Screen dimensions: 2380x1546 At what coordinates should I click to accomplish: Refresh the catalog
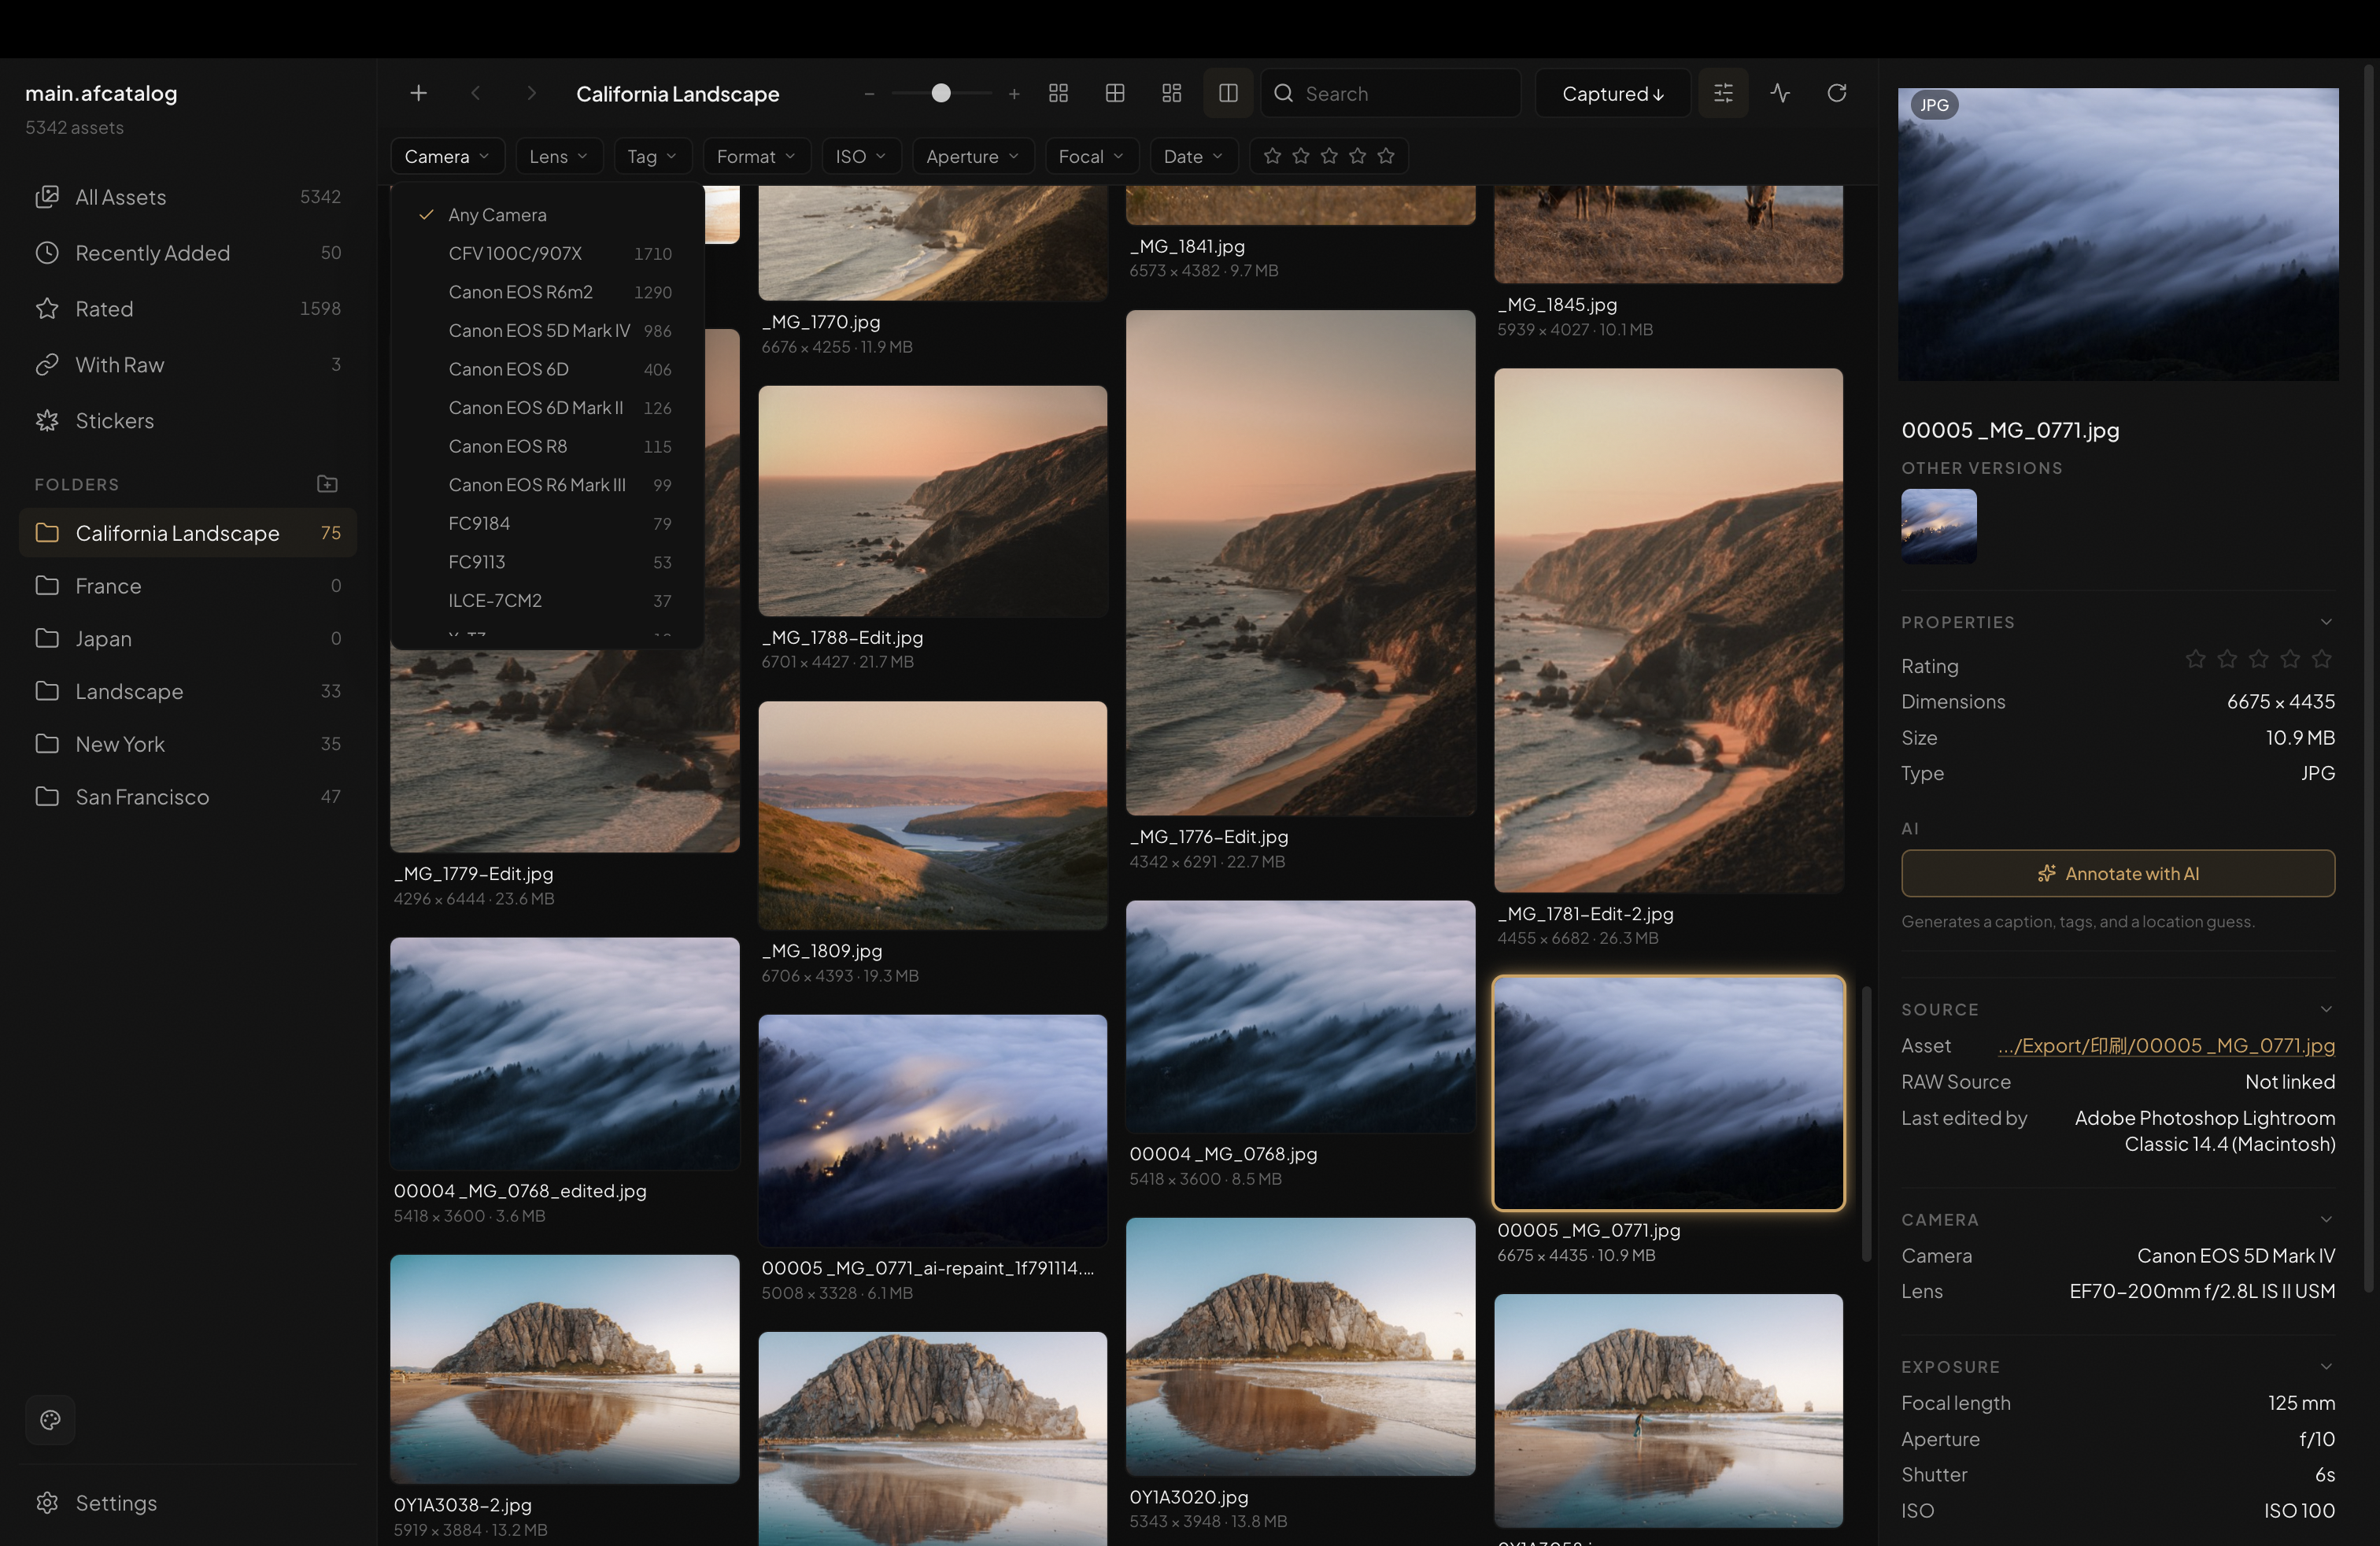(x=1837, y=93)
